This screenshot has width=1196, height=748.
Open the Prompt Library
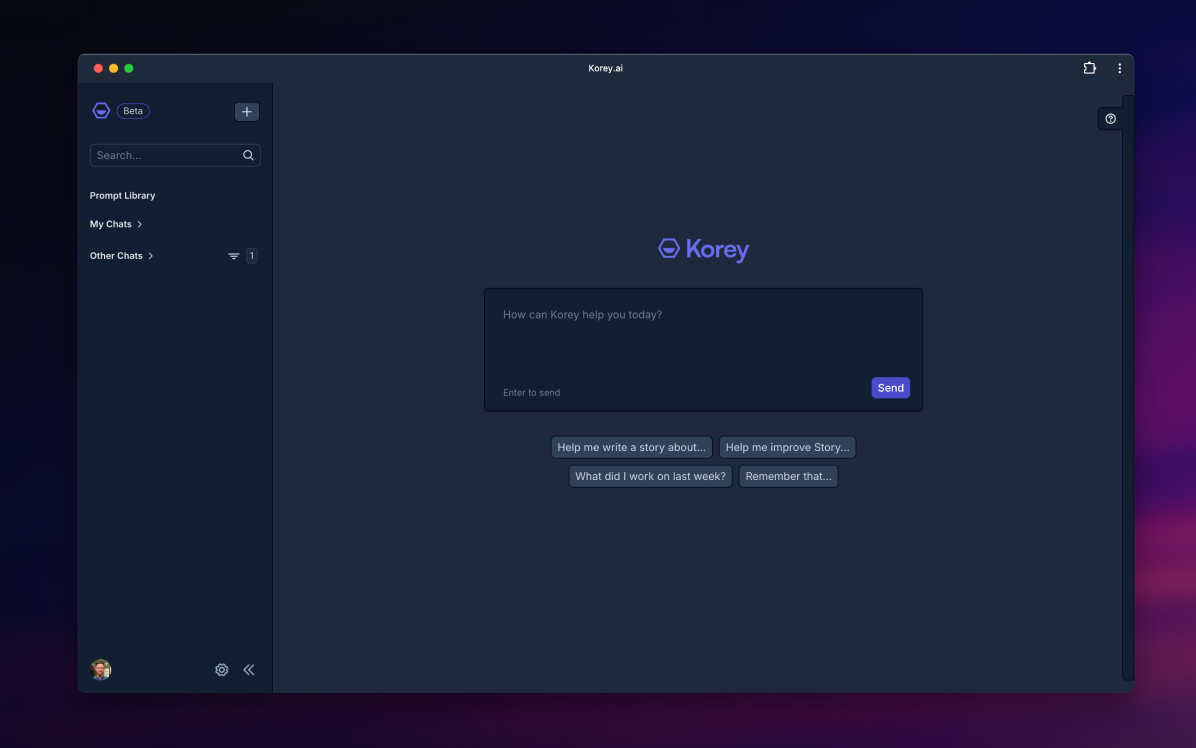coord(122,196)
